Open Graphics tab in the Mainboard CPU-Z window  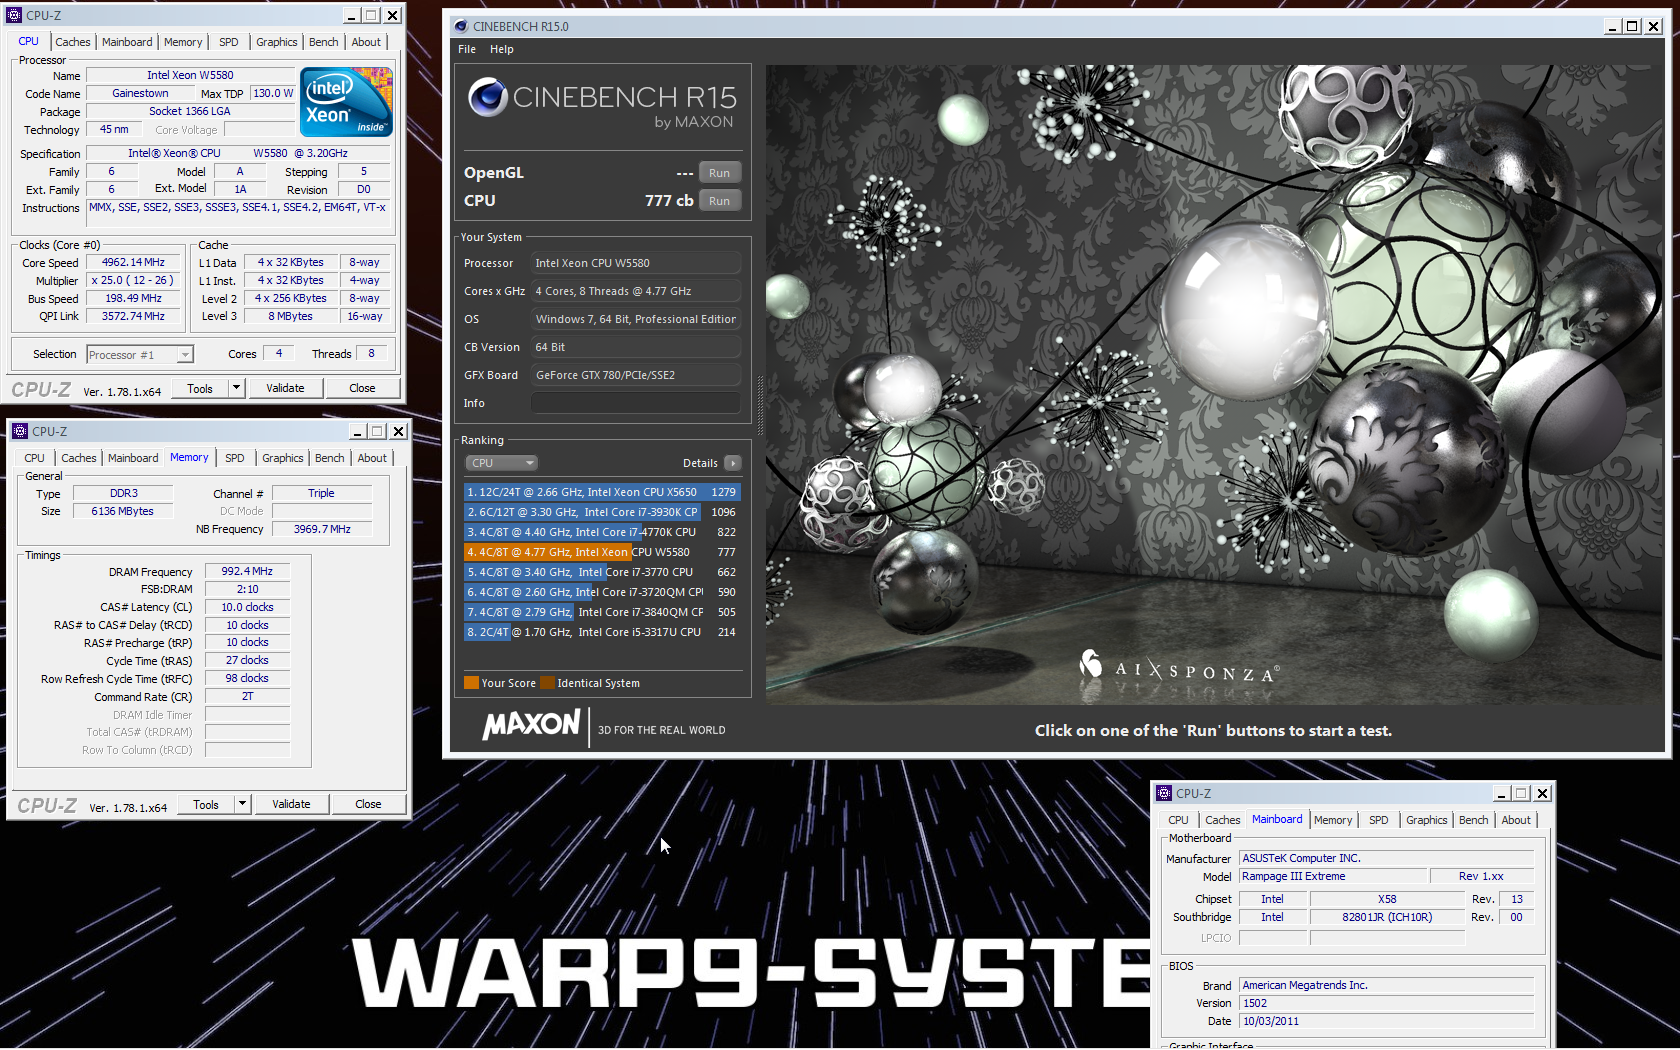(1427, 820)
